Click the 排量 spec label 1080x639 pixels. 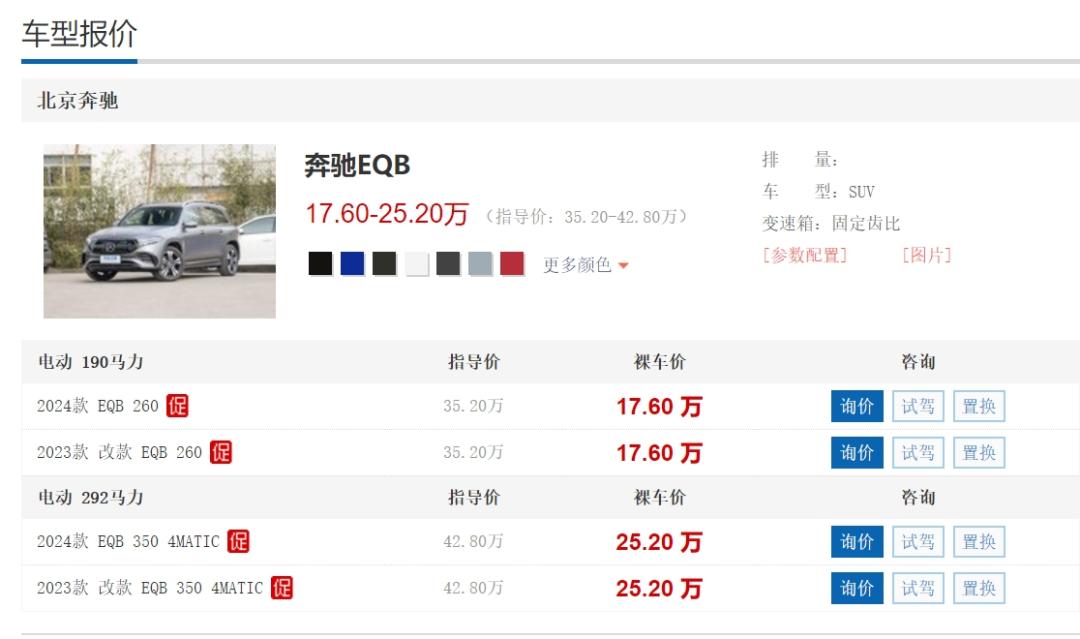(800, 160)
